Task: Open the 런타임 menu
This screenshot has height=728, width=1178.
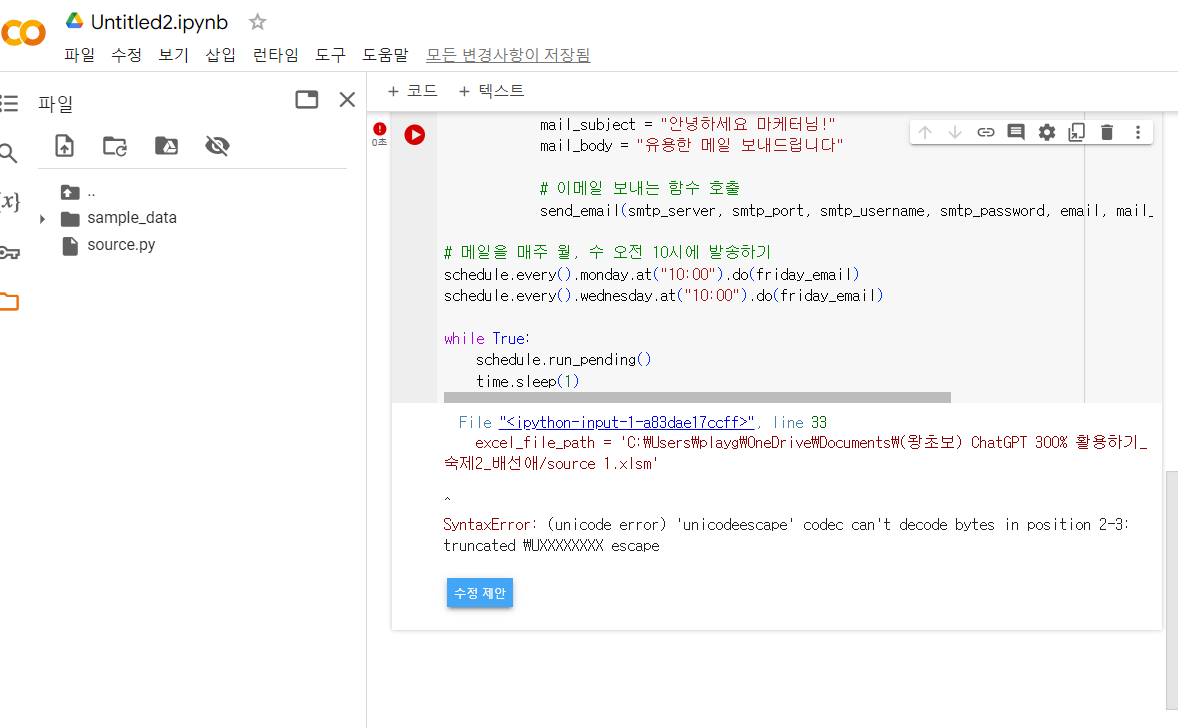Action: (276, 55)
